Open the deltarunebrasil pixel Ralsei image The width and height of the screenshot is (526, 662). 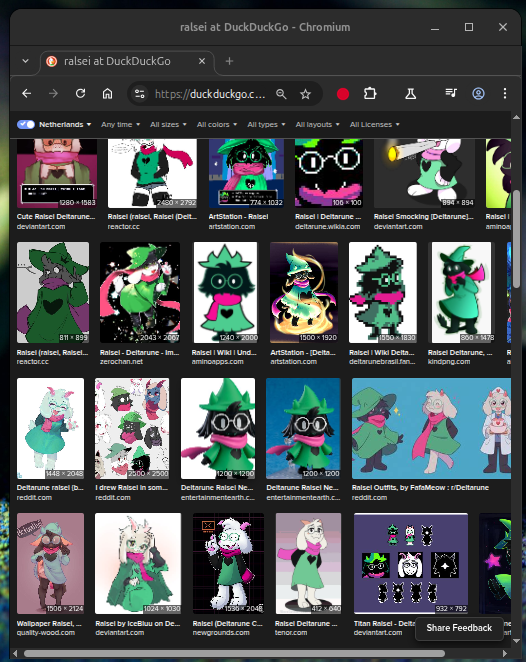click(382, 292)
